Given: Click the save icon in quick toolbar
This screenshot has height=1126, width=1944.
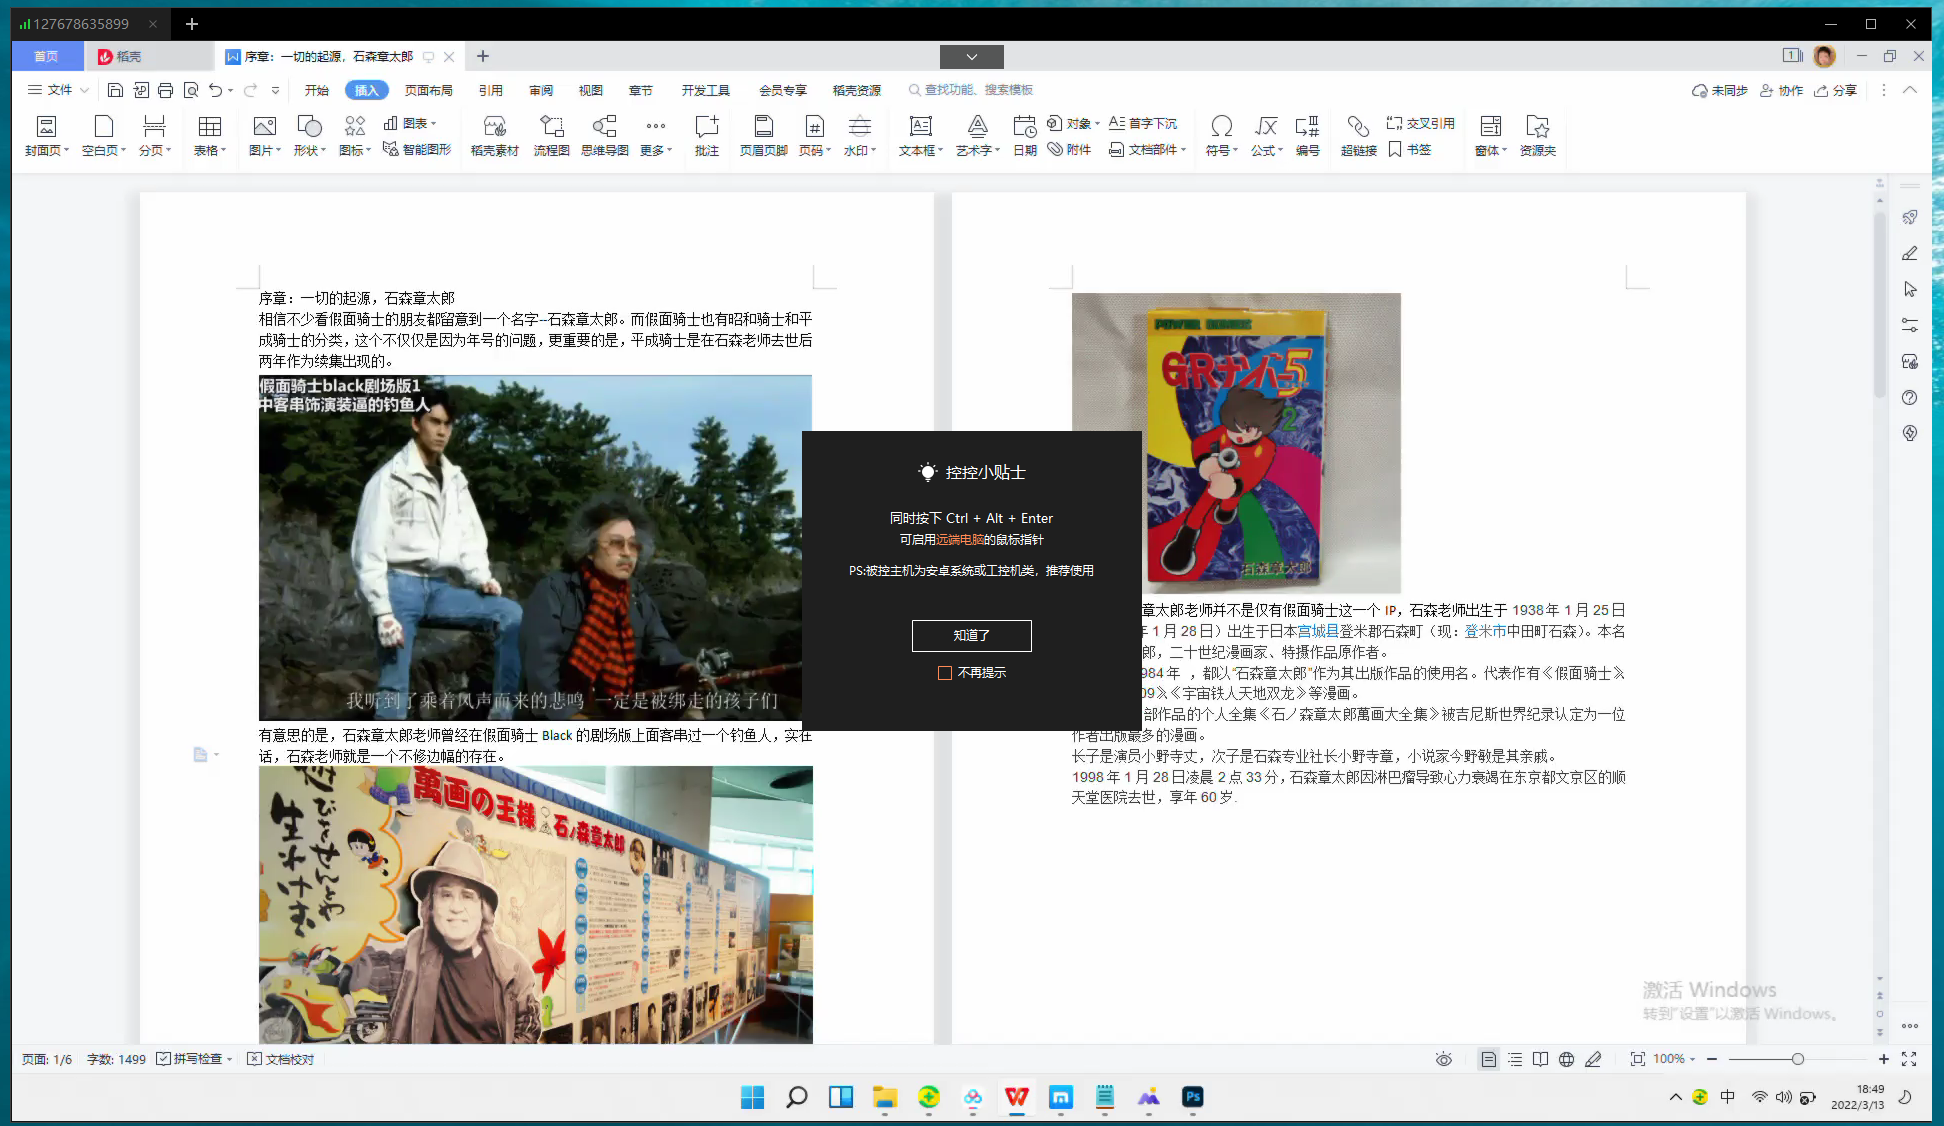Looking at the screenshot, I should (x=115, y=90).
